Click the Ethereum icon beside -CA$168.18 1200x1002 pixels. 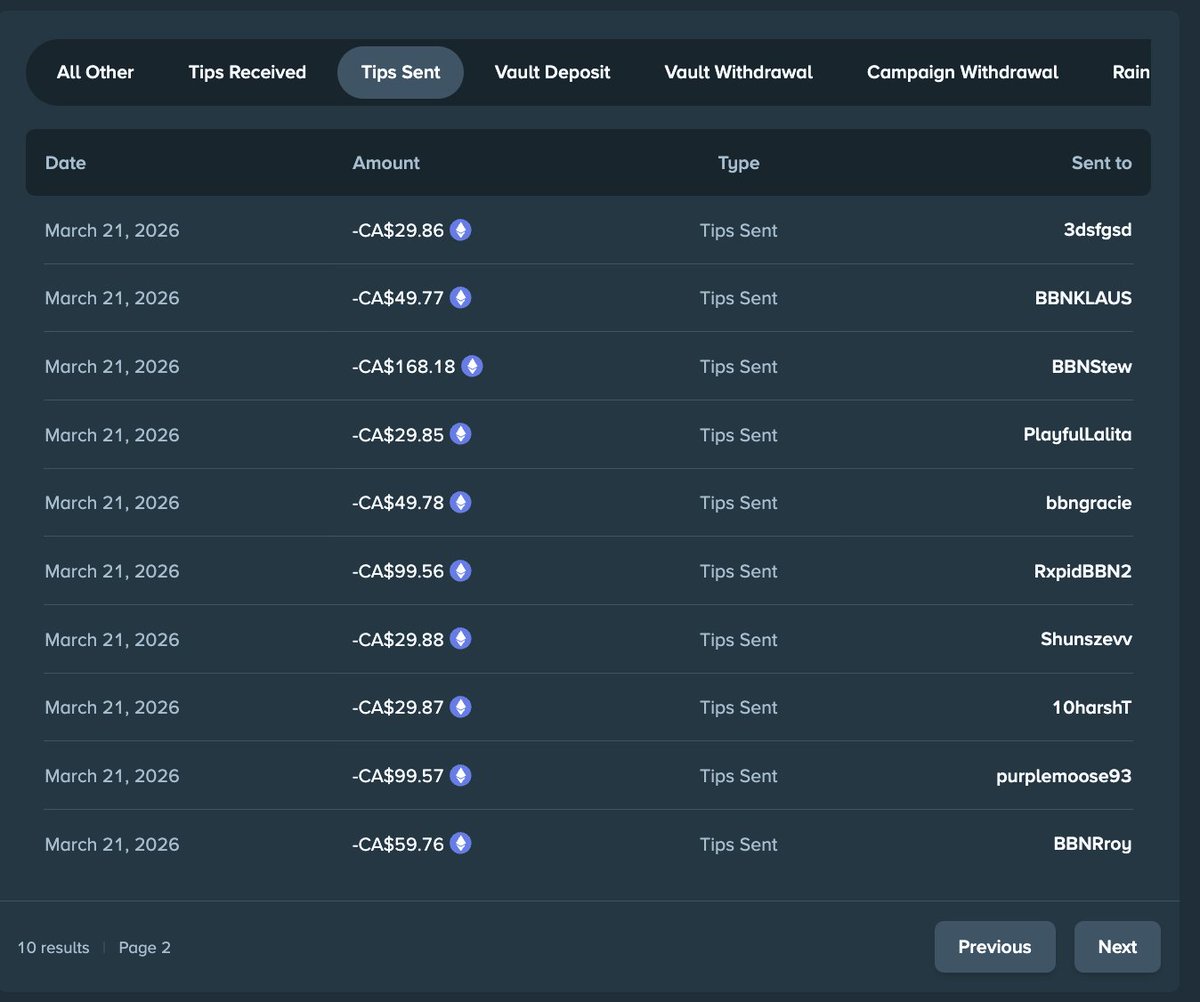point(472,366)
